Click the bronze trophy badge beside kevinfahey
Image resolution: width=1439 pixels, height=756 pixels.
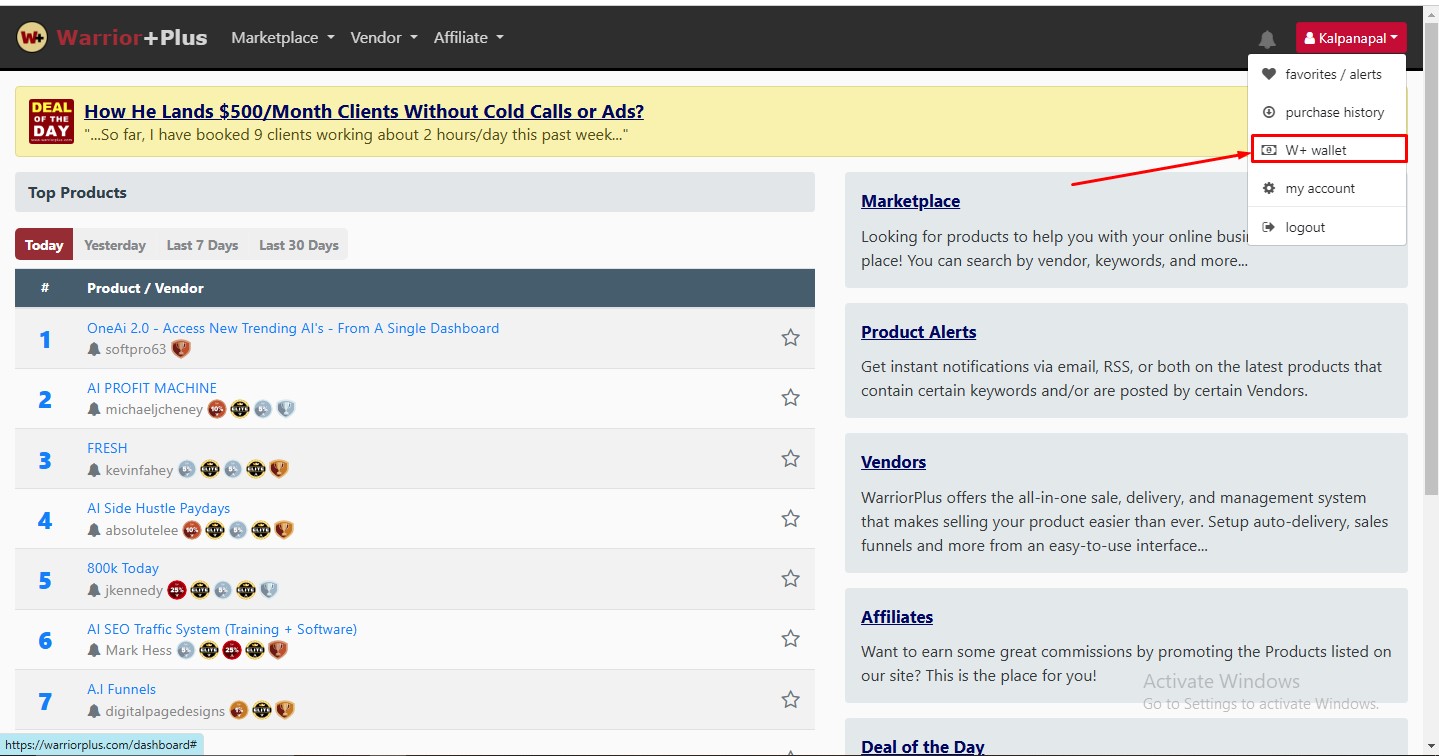(x=279, y=469)
